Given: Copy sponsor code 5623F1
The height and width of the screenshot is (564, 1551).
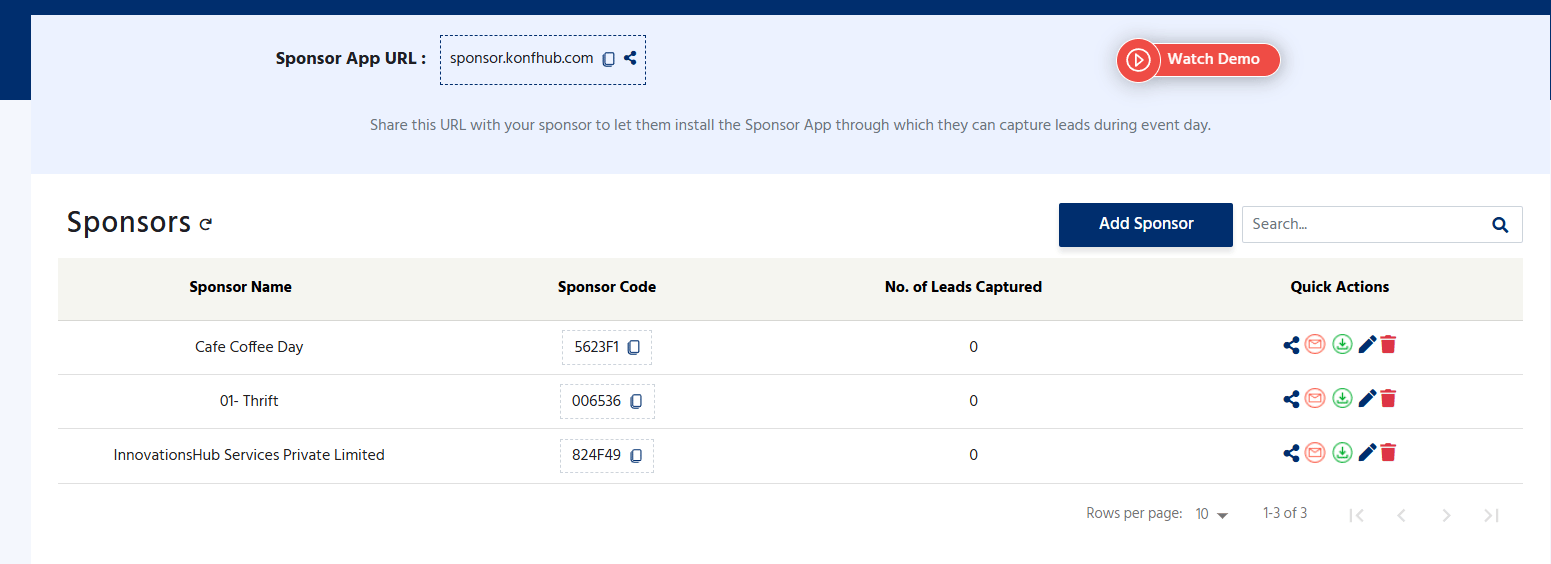Looking at the screenshot, I should [633, 348].
